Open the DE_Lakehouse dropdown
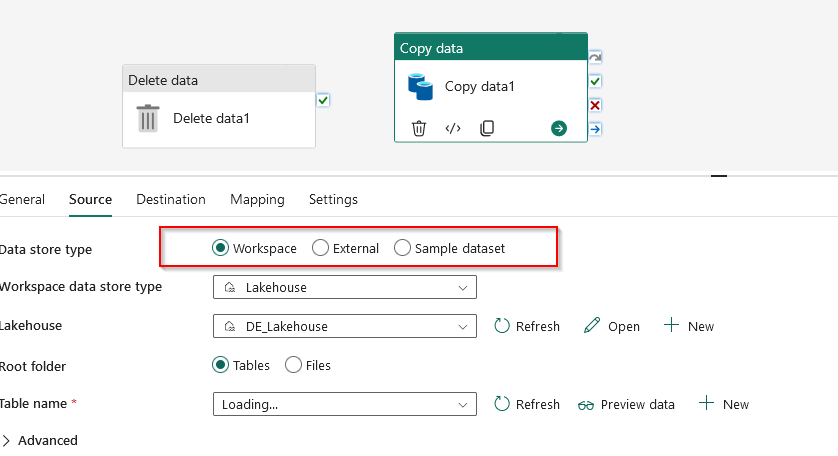The width and height of the screenshot is (838, 456). click(x=345, y=326)
